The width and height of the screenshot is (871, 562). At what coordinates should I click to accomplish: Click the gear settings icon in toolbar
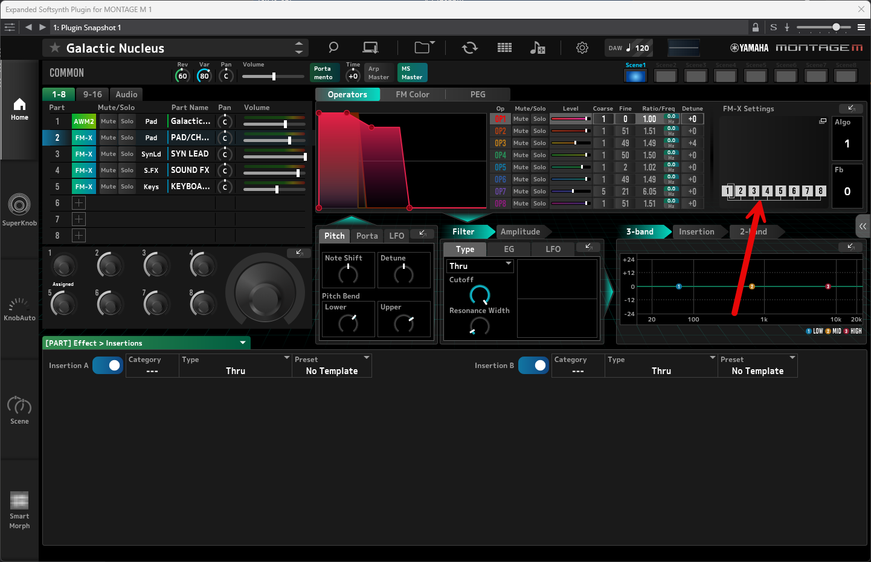point(582,48)
